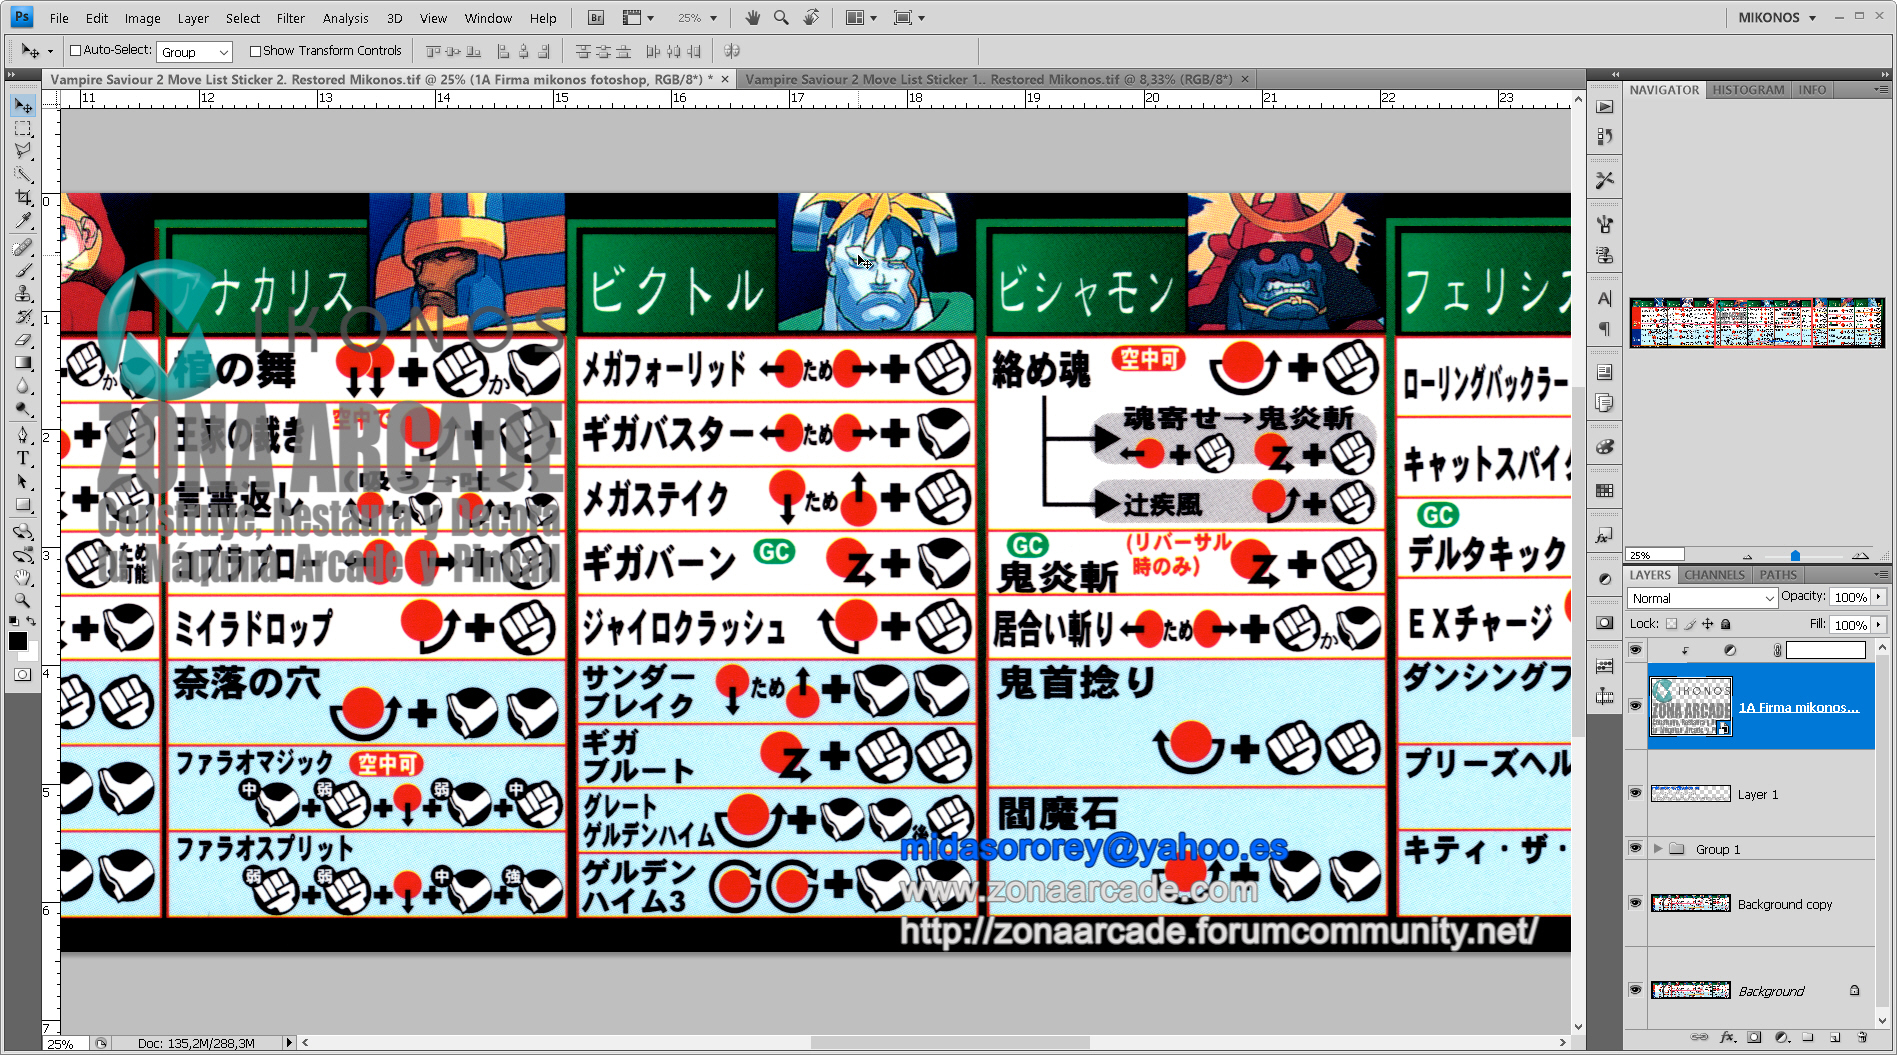The height and width of the screenshot is (1055, 1897).
Task: Choose the Horizontal Type tool
Action: [x=22, y=458]
